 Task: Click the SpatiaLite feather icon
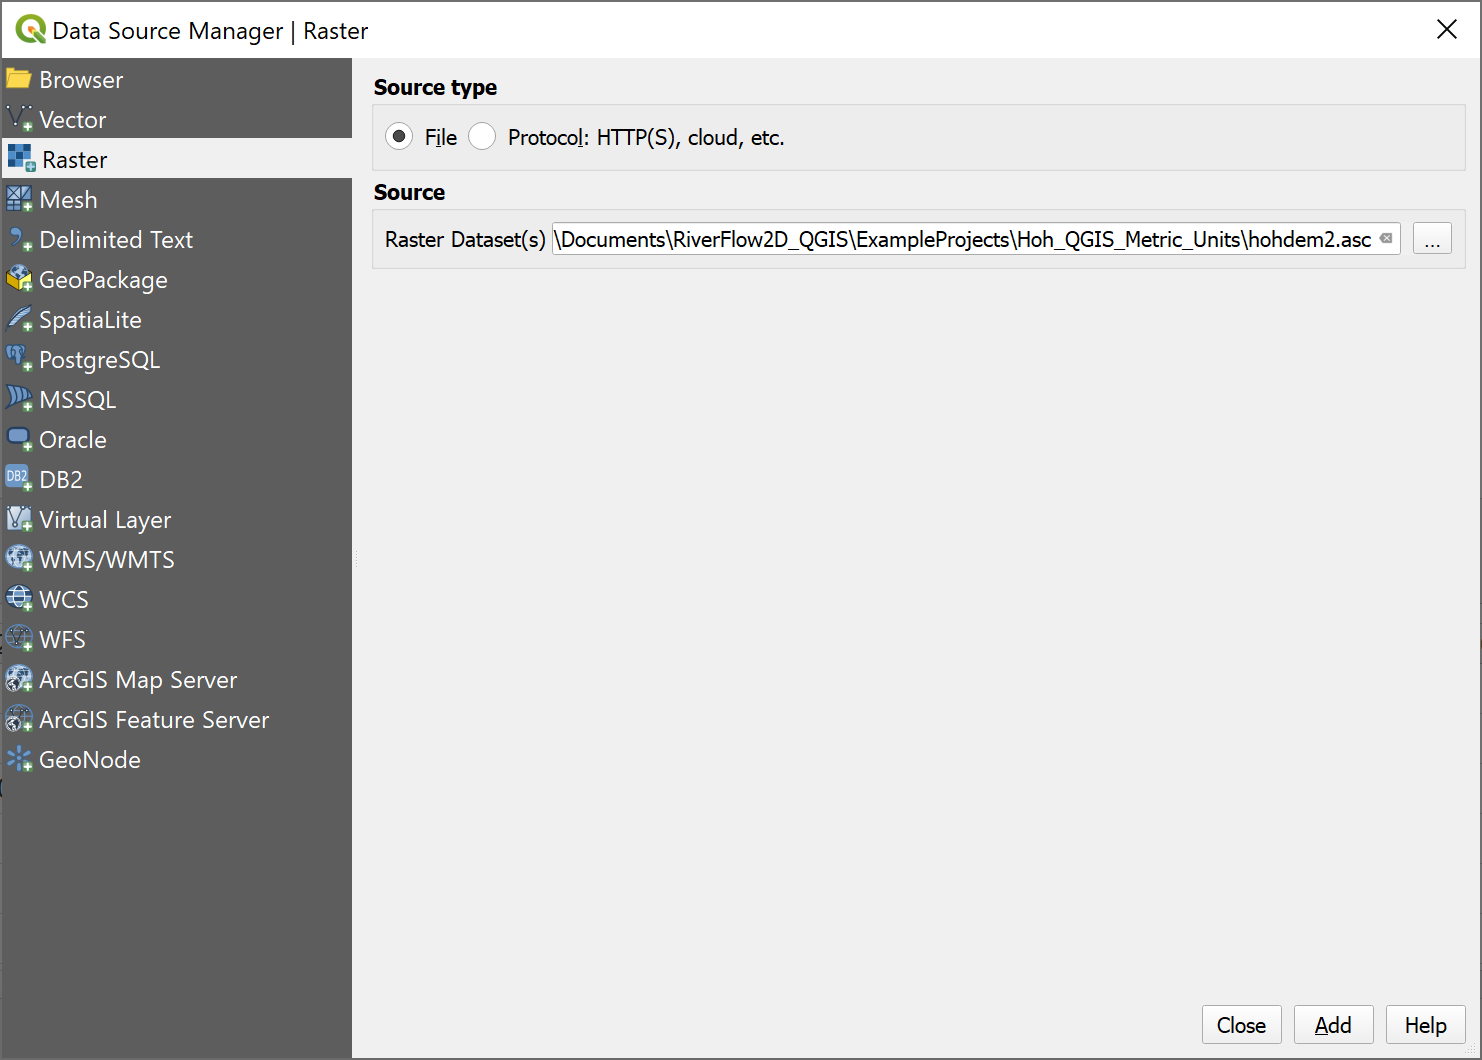tap(19, 319)
